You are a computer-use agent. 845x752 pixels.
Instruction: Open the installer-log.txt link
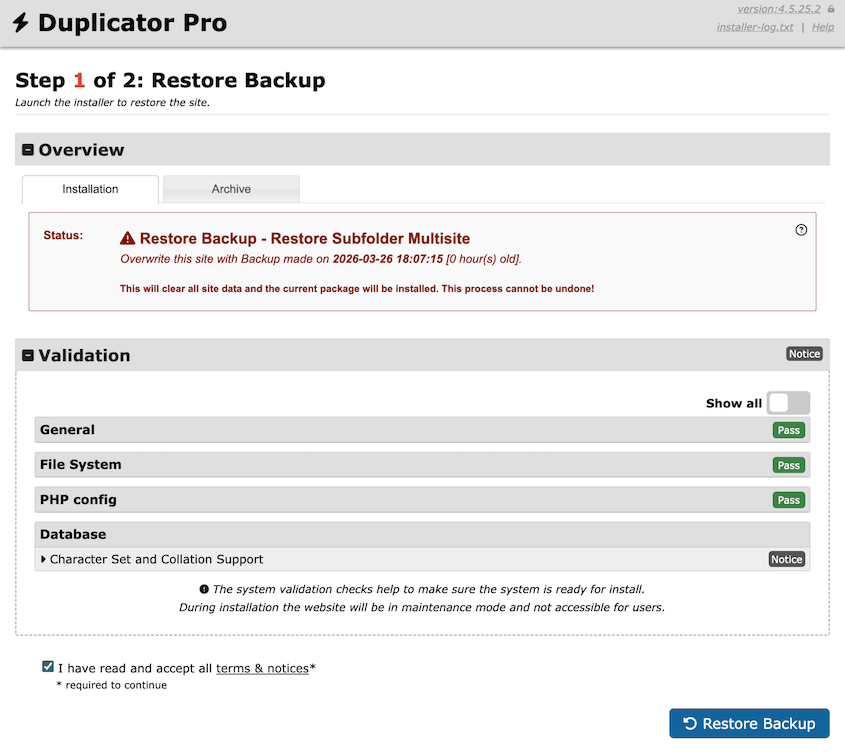pyautogui.click(x=755, y=27)
